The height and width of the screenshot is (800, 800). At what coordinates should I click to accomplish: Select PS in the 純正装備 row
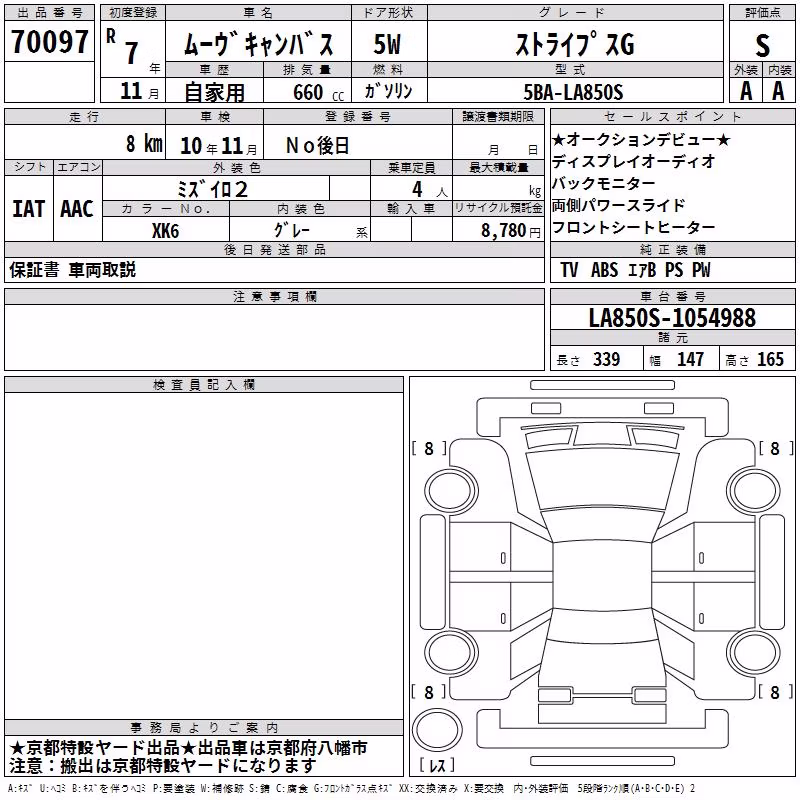[x=673, y=270]
